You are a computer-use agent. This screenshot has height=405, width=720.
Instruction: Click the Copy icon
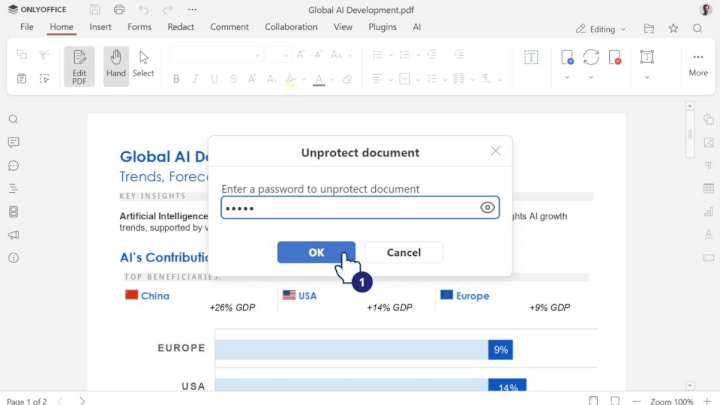[x=22, y=55]
